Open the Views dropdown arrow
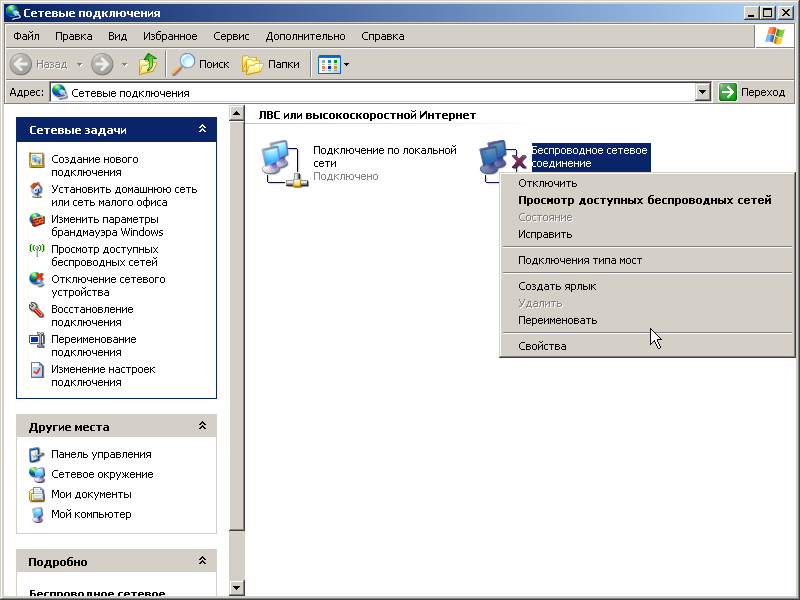 pyautogui.click(x=346, y=65)
